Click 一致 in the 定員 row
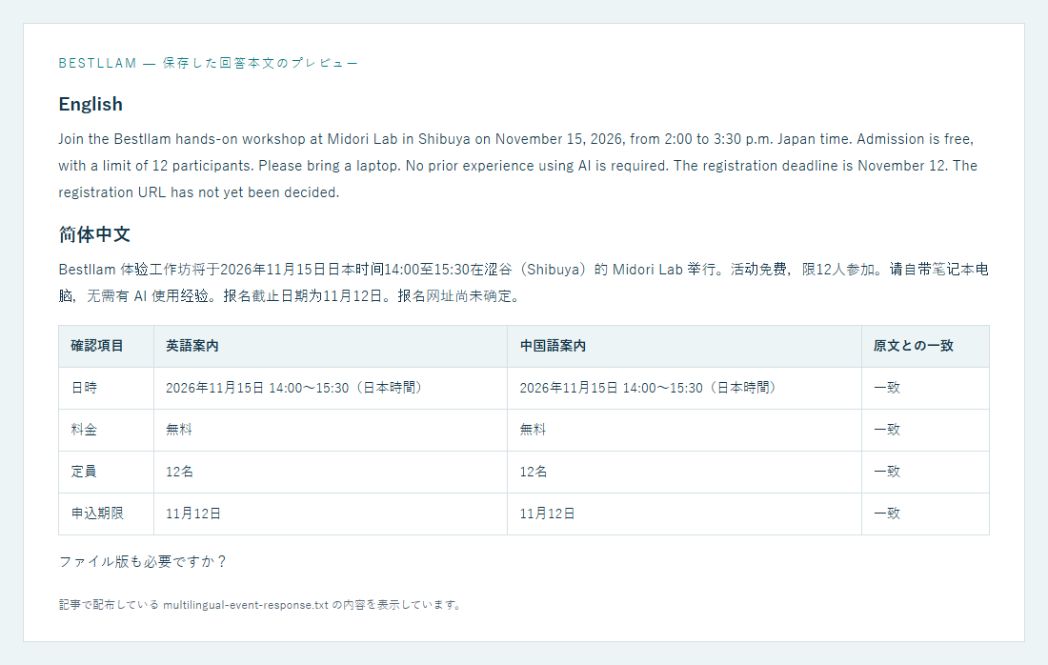Screen dimensions: 1048x665 click(887, 472)
